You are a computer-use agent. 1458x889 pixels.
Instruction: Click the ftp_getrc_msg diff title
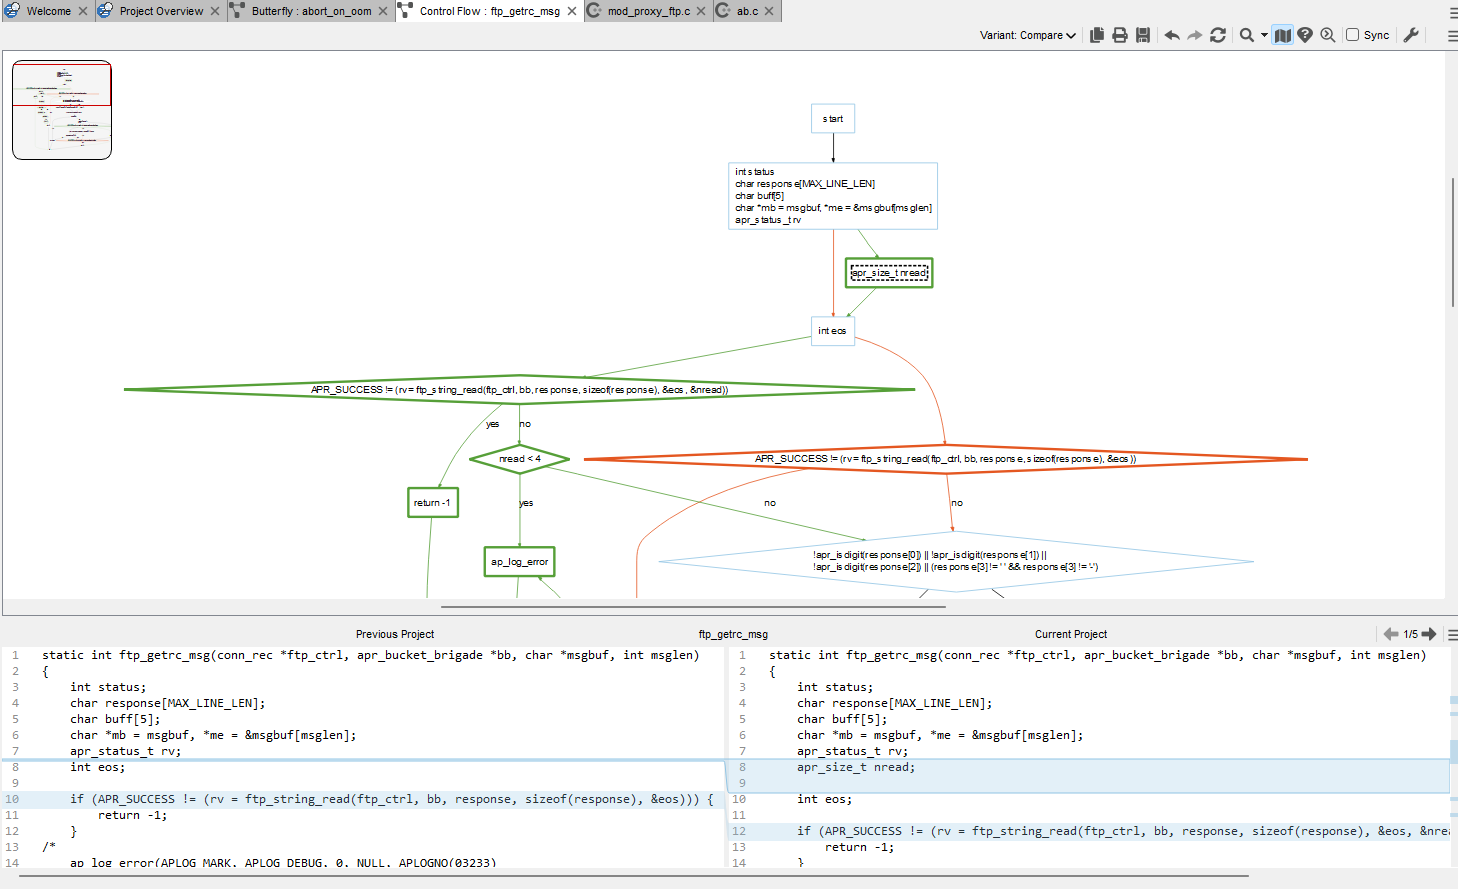[x=733, y=634]
